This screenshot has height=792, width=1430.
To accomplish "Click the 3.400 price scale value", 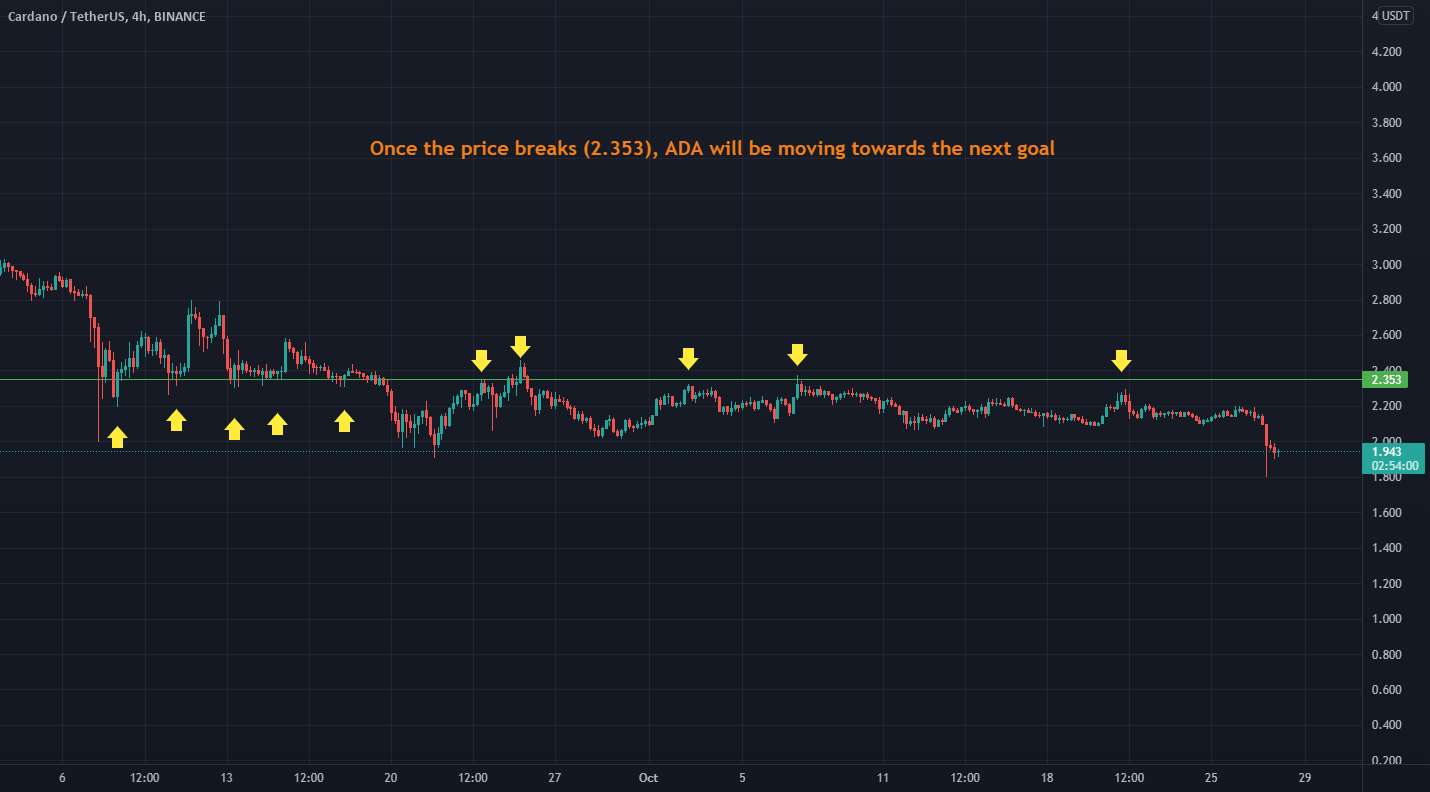I will pos(1386,194).
